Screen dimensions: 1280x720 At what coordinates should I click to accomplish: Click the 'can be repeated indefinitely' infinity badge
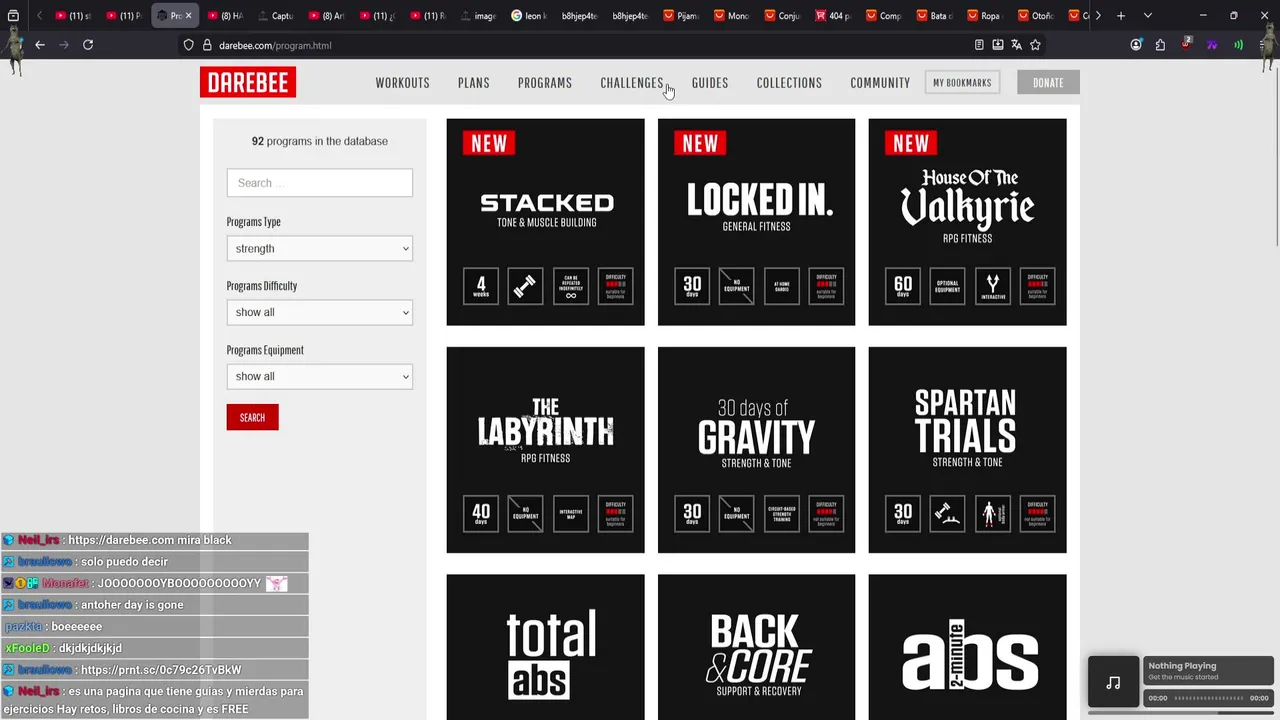point(571,286)
